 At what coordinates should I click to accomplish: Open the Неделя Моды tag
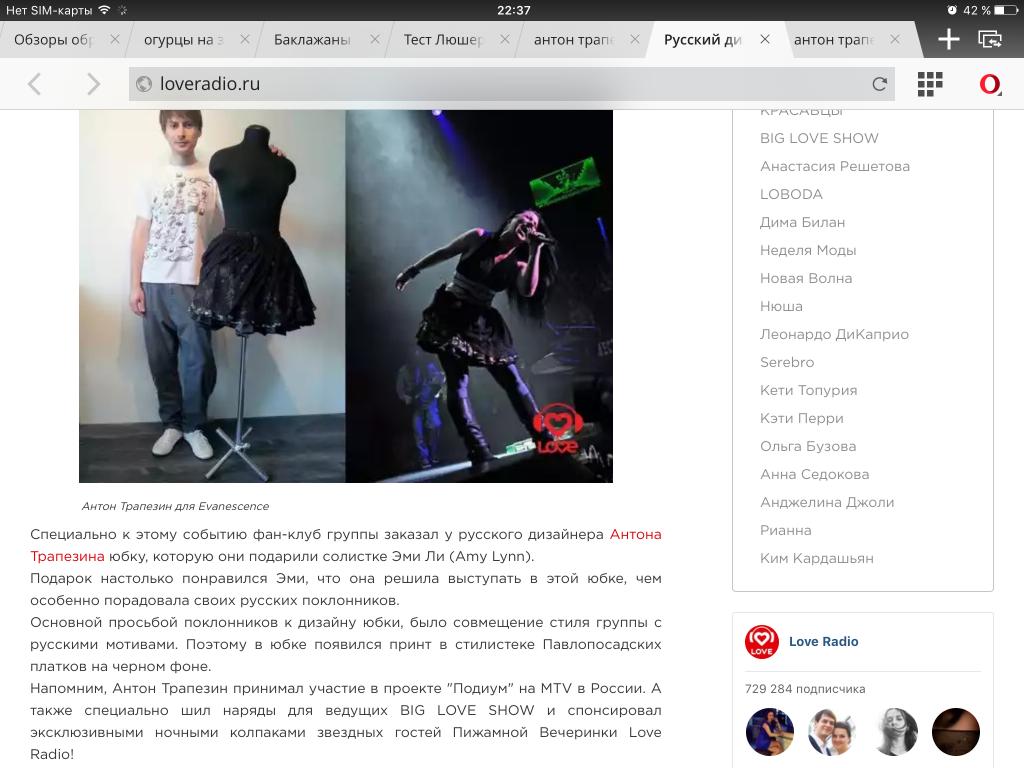pyautogui.click(x=808, y=251)
